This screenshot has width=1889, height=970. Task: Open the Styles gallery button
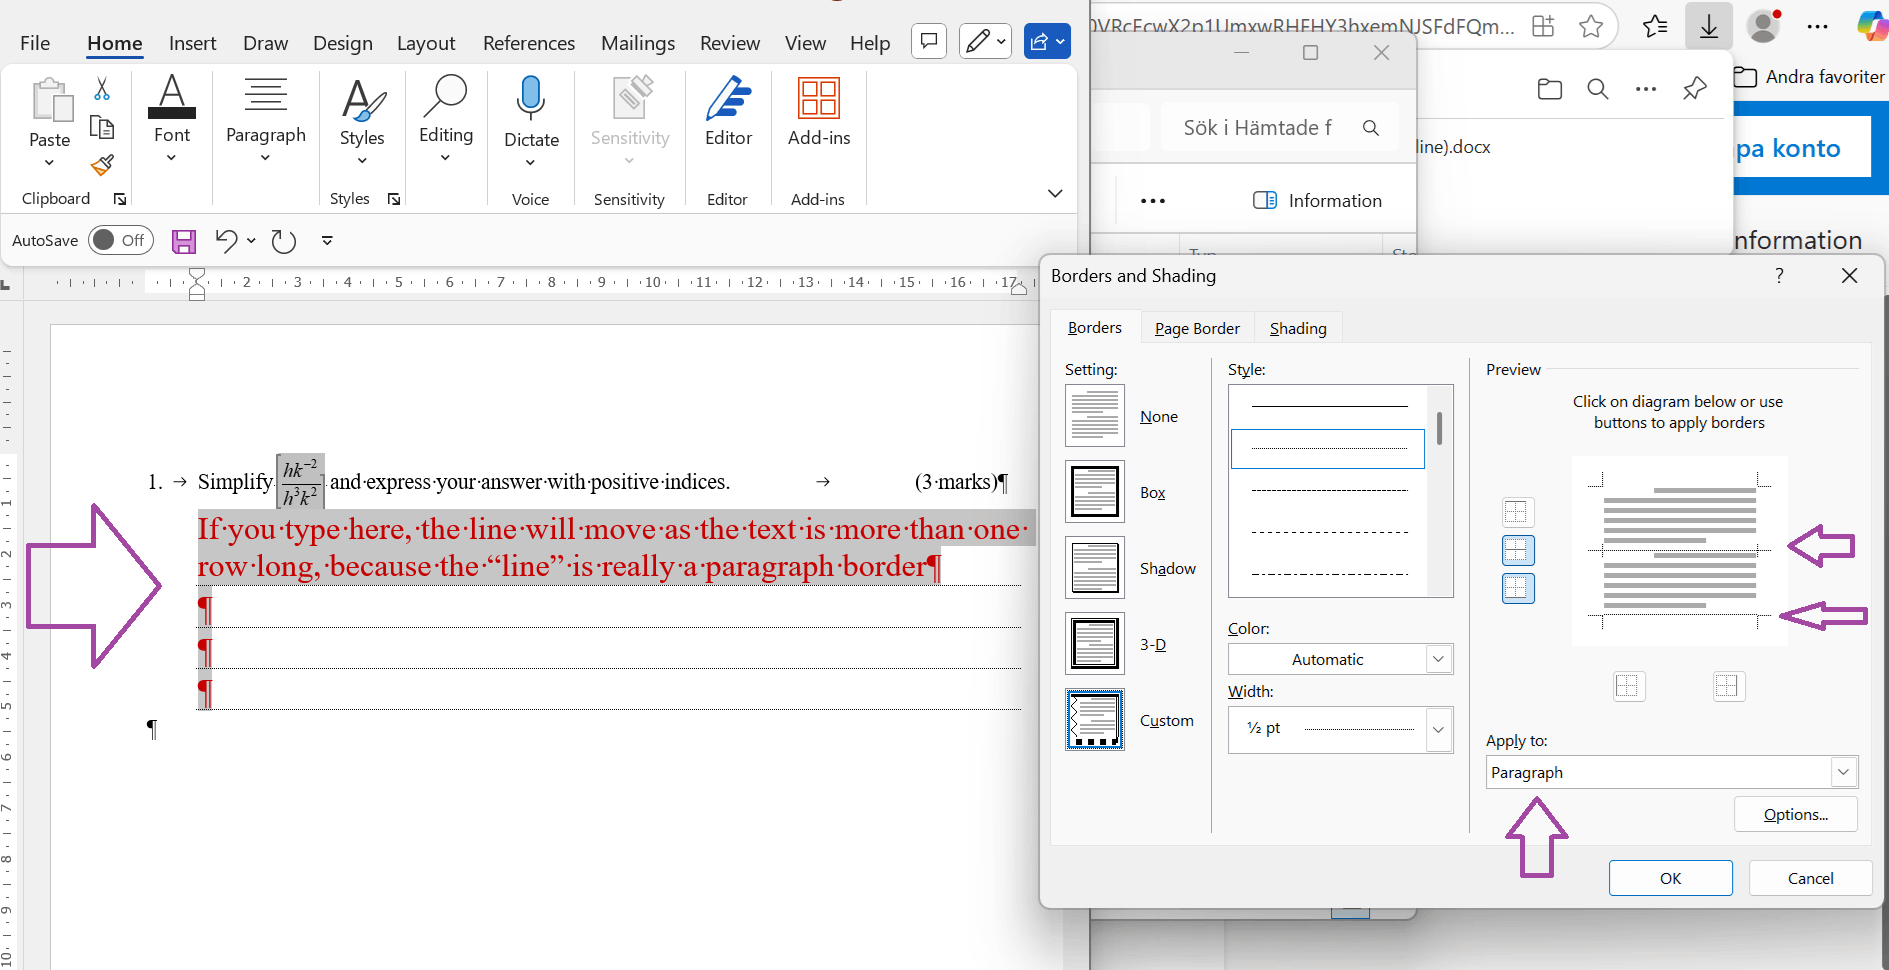click(362, 120)
